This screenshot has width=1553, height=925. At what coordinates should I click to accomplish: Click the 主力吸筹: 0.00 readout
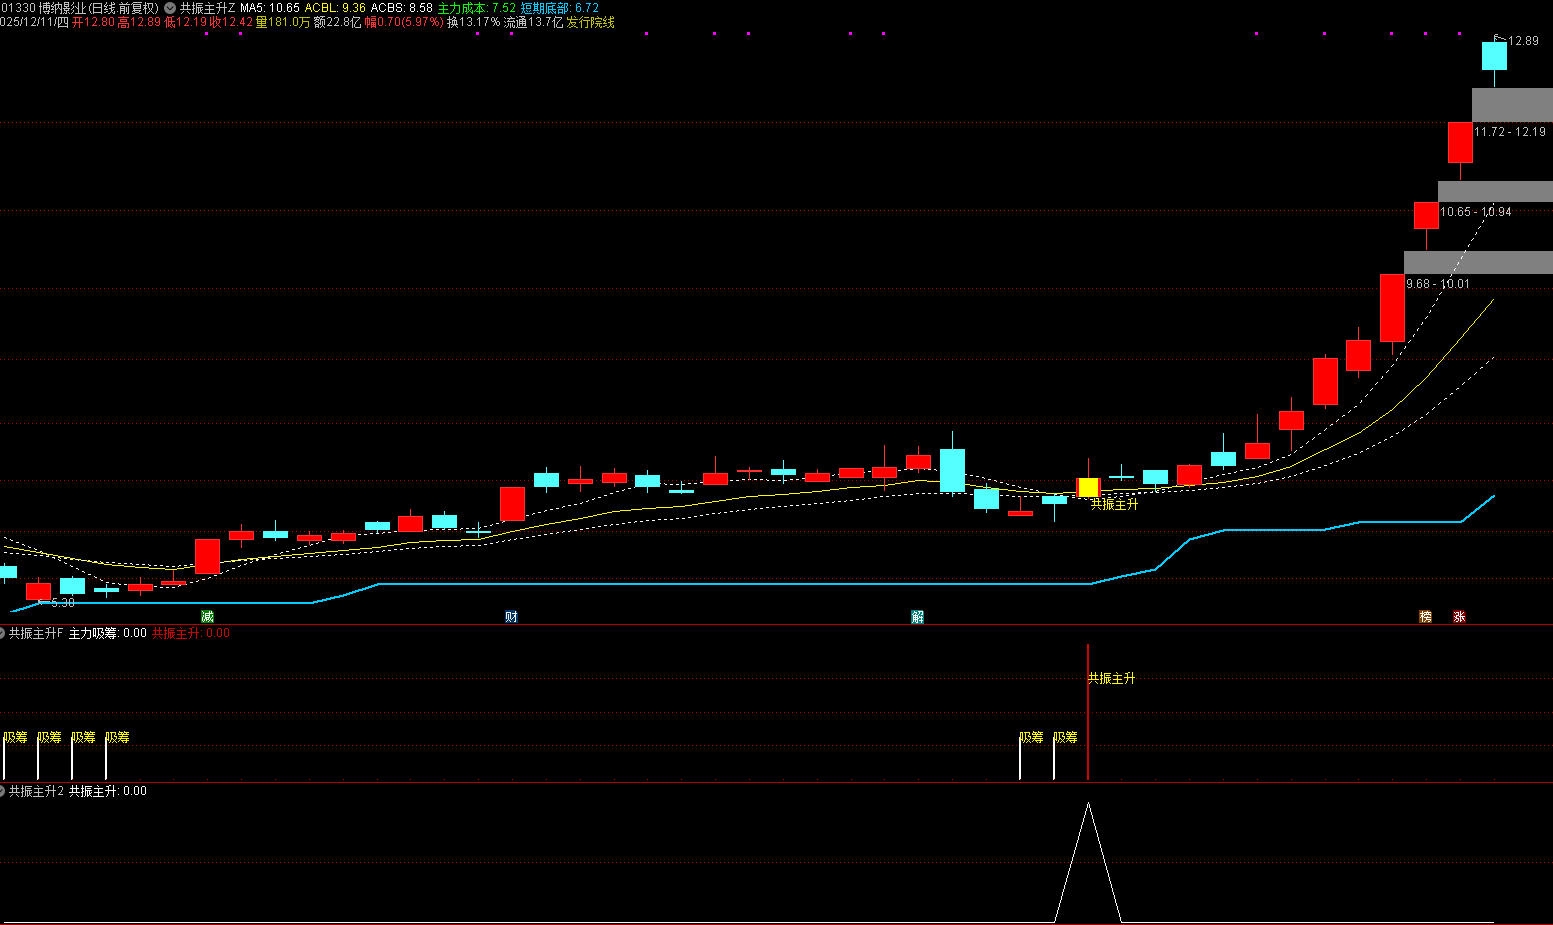[x=108, y=633]
